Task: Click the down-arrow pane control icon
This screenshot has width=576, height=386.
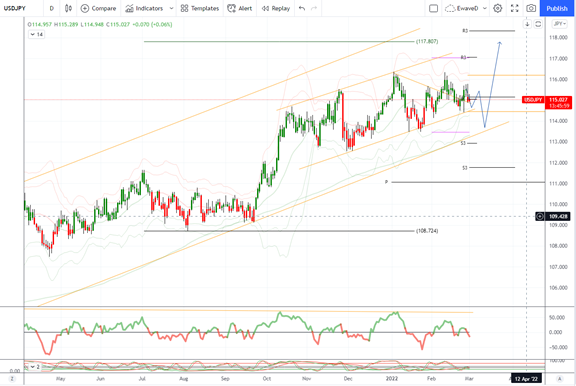Action: tap(527, 24)
